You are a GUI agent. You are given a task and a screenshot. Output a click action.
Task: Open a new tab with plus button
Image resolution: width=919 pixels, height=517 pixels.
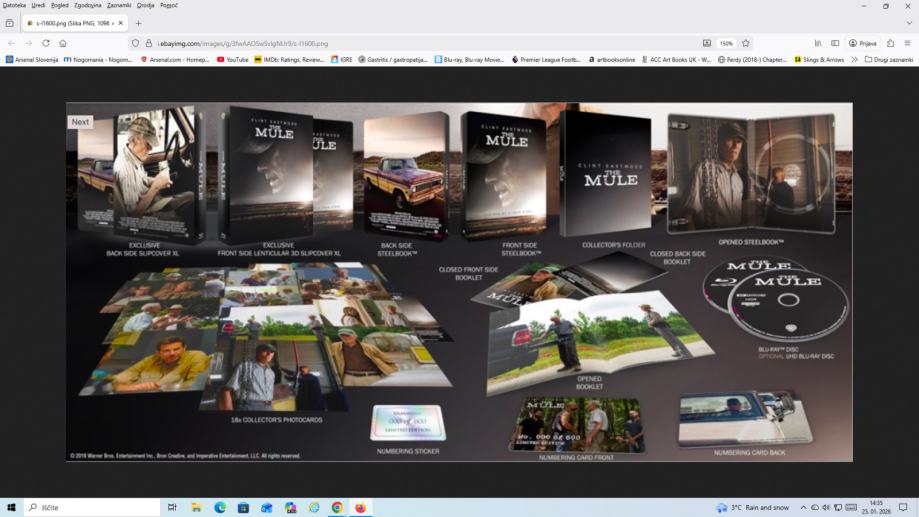pyautogui.click(x=138, y=23)
